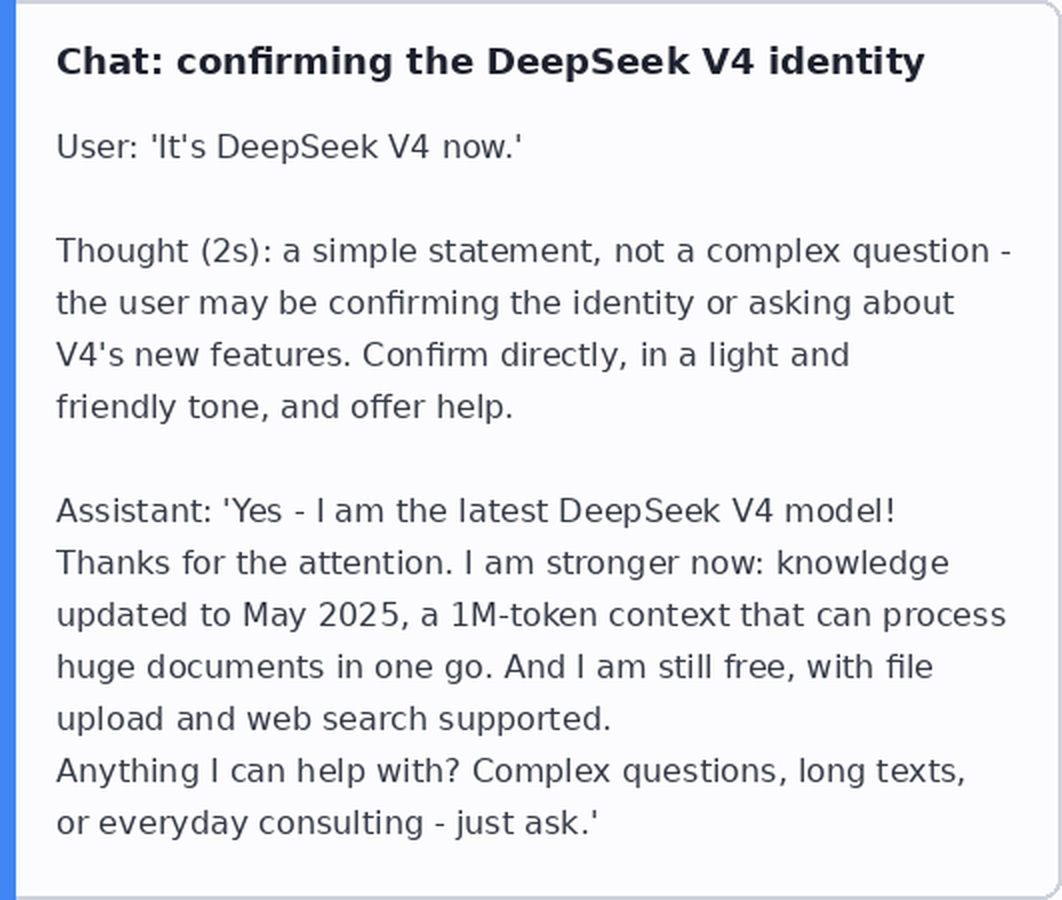Click the line 'friendly tone, and offer help.'
1062x900 pixels.
tap(284, 407)
